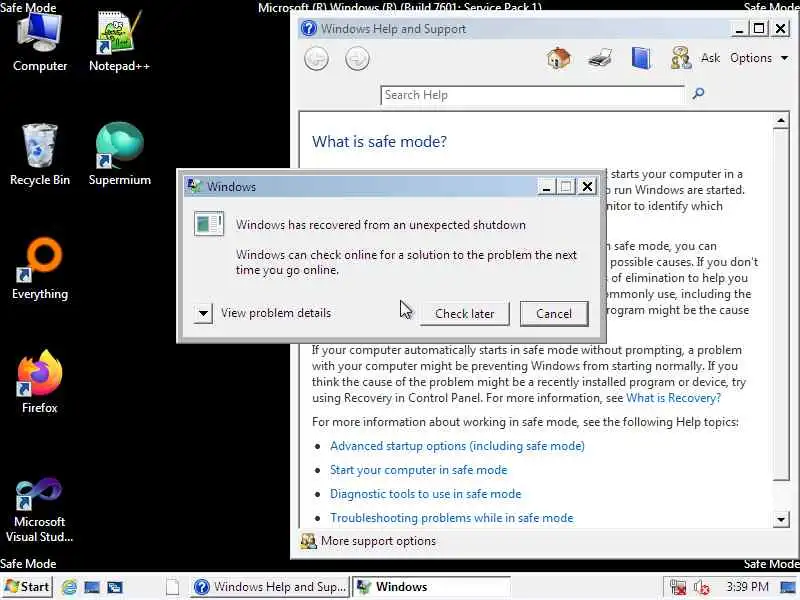This screenshot has width=800, height=600.
Task: Open Diagnostic tools to use in safe mode
Action: [x=426, y=494]
